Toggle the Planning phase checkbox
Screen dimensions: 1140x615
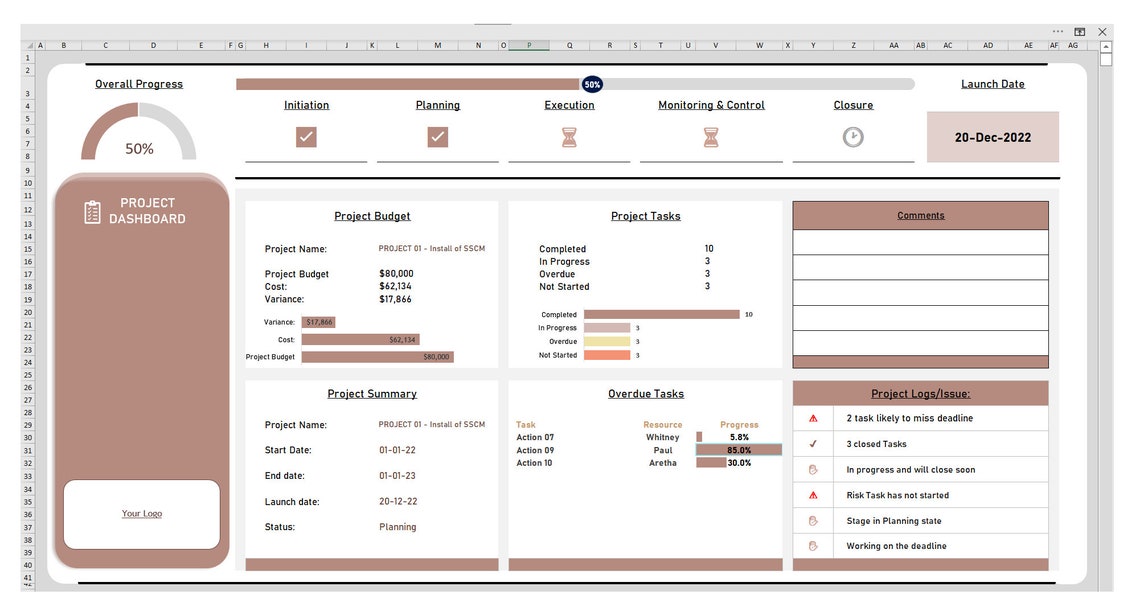438,136
